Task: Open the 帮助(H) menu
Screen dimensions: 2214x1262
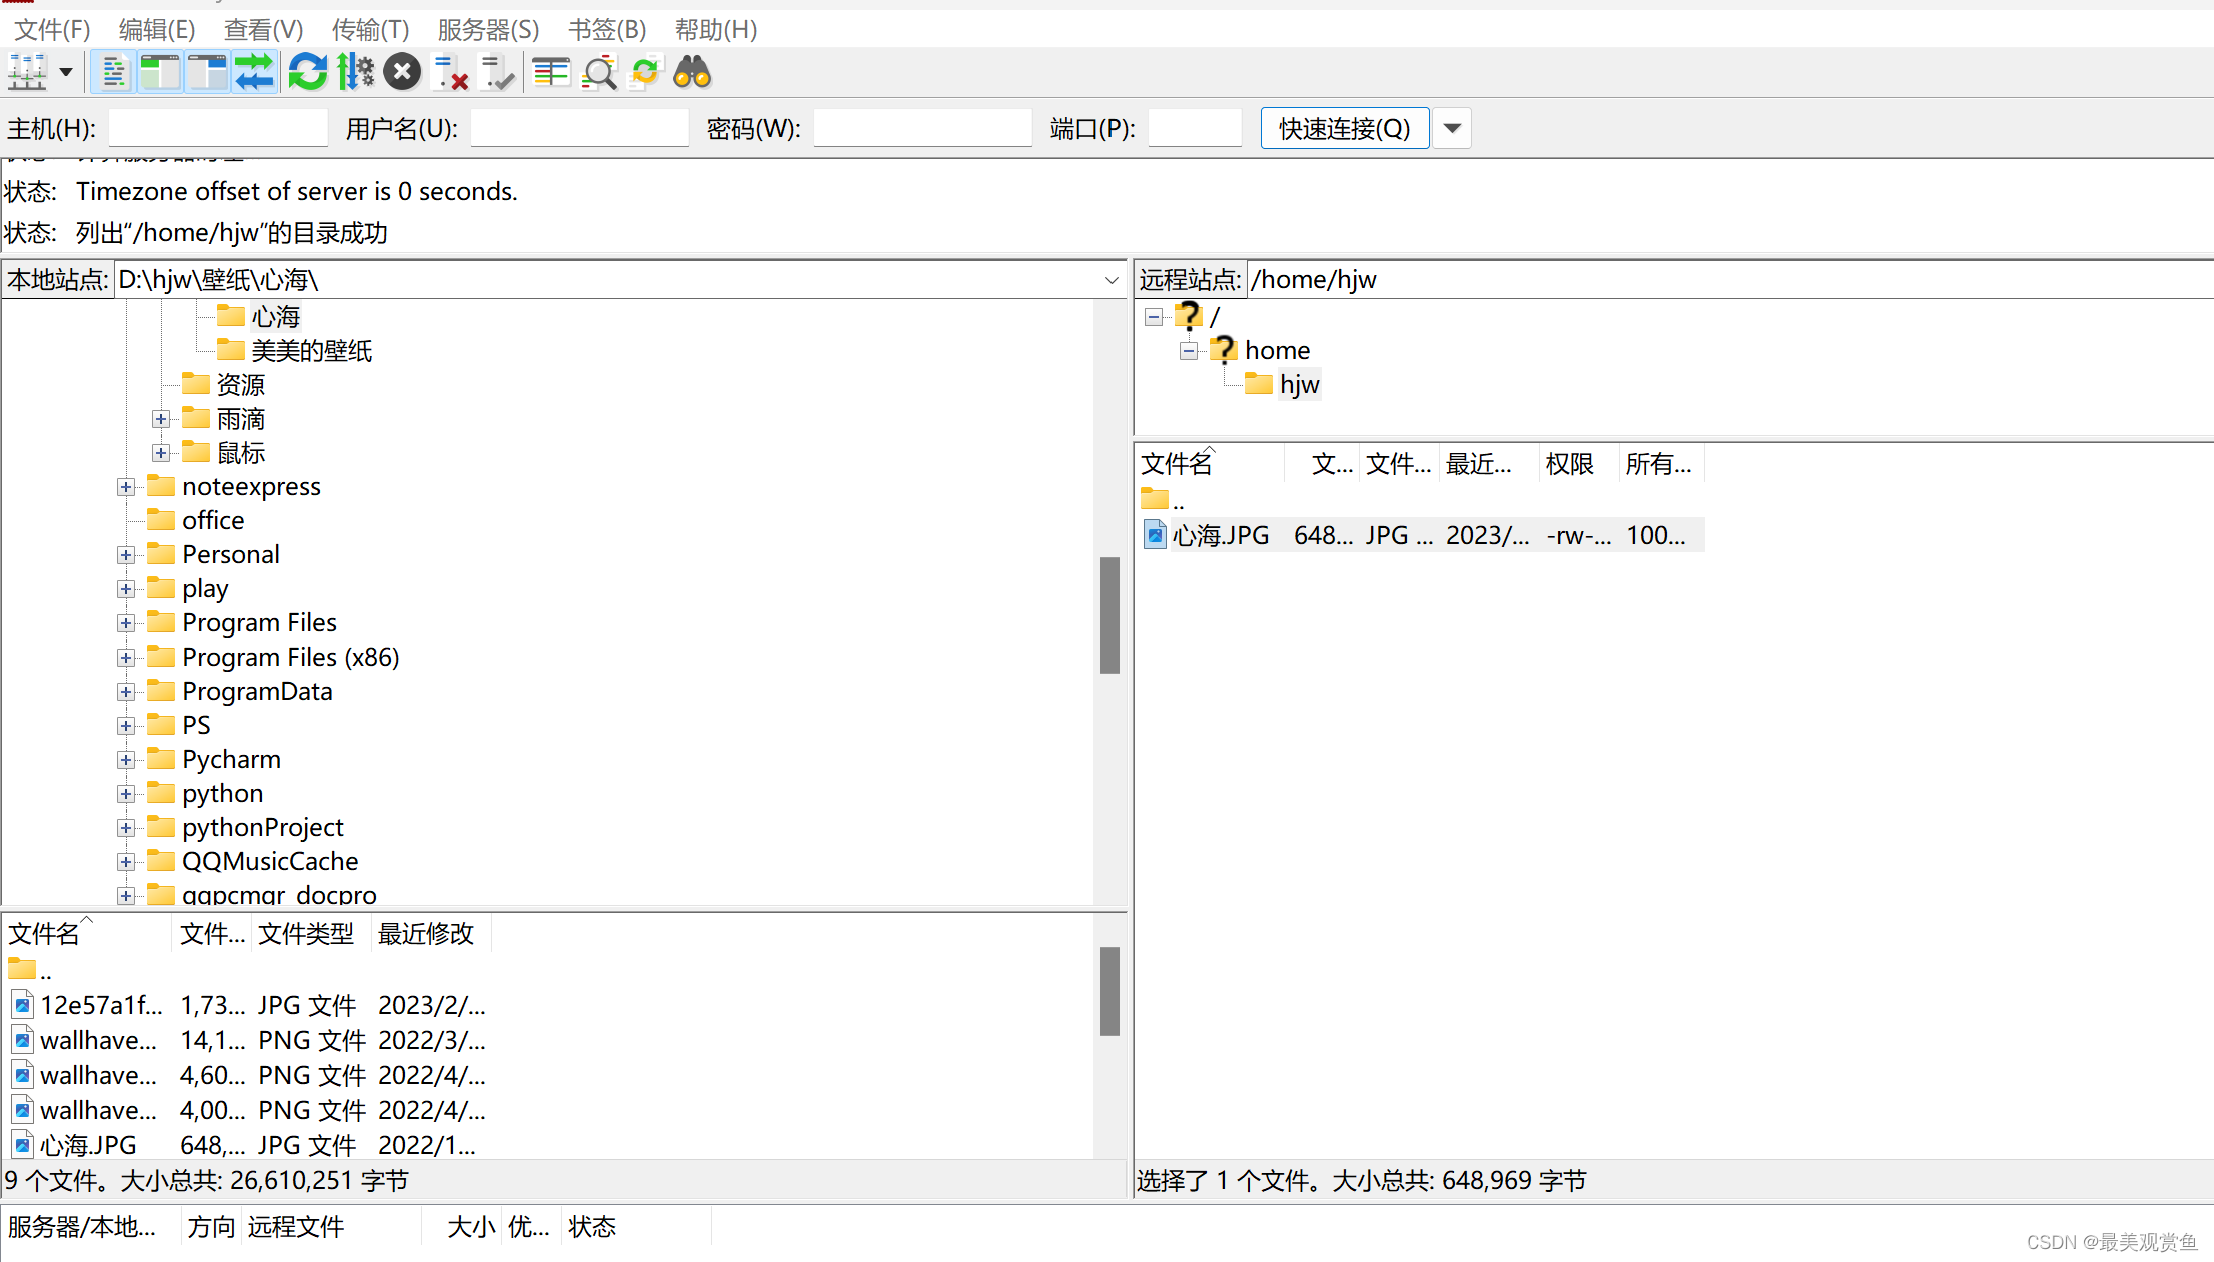Action: 716,30
